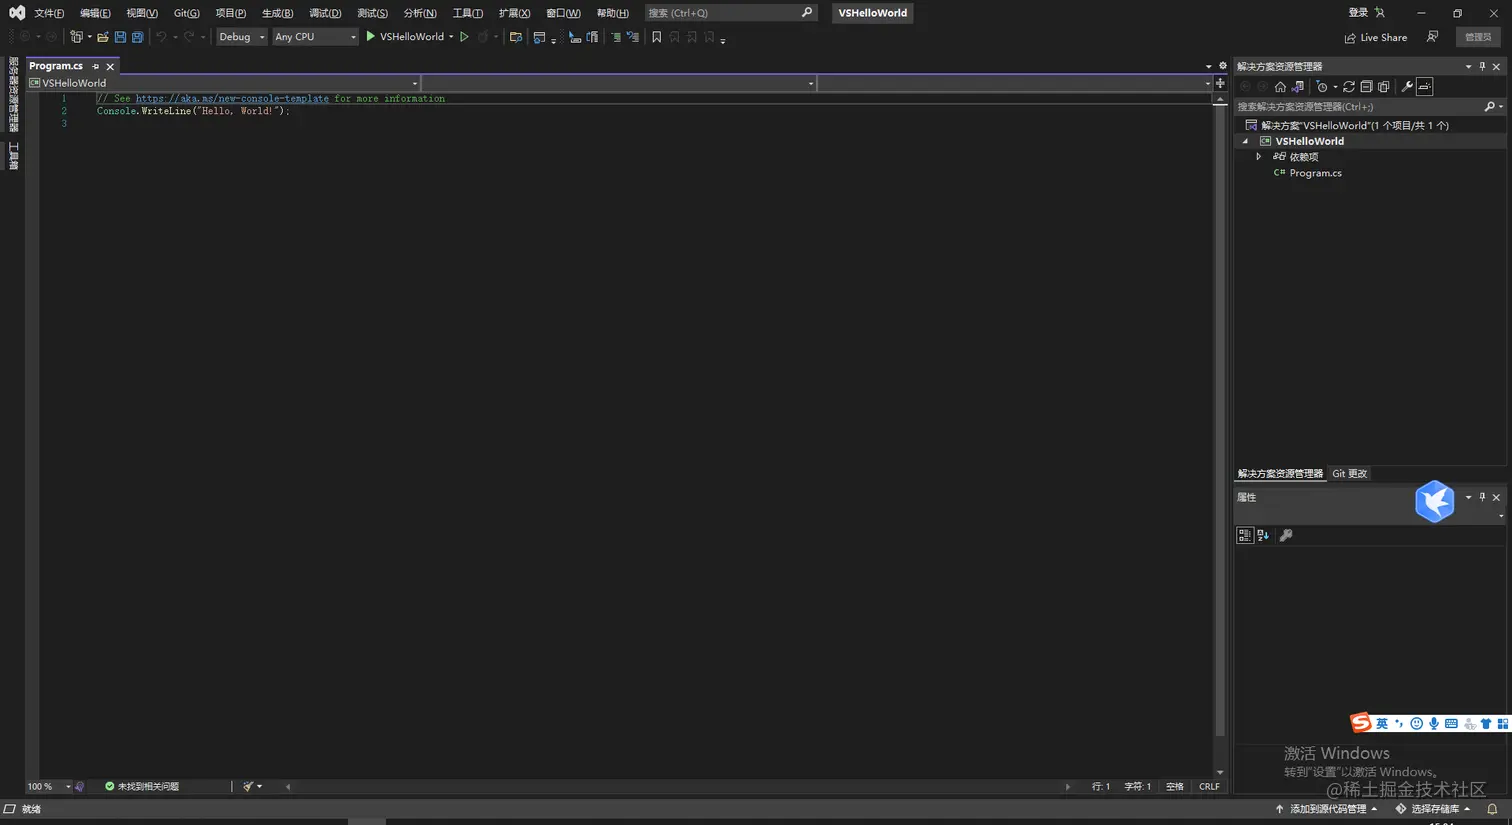Save the current file with Save icon
The width and height of the screenshot is (1512, 825).
pyautogui.click(x=120, y=37)
